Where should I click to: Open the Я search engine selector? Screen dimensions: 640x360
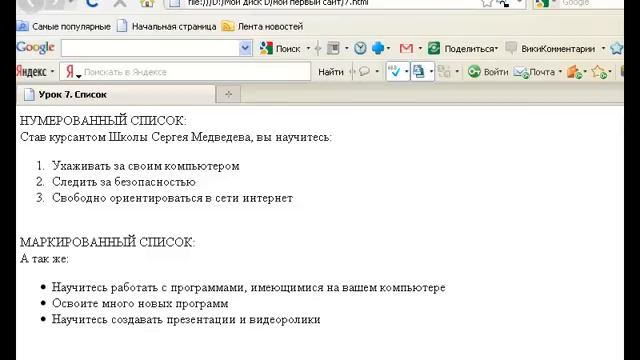click(x=73, y=72)
